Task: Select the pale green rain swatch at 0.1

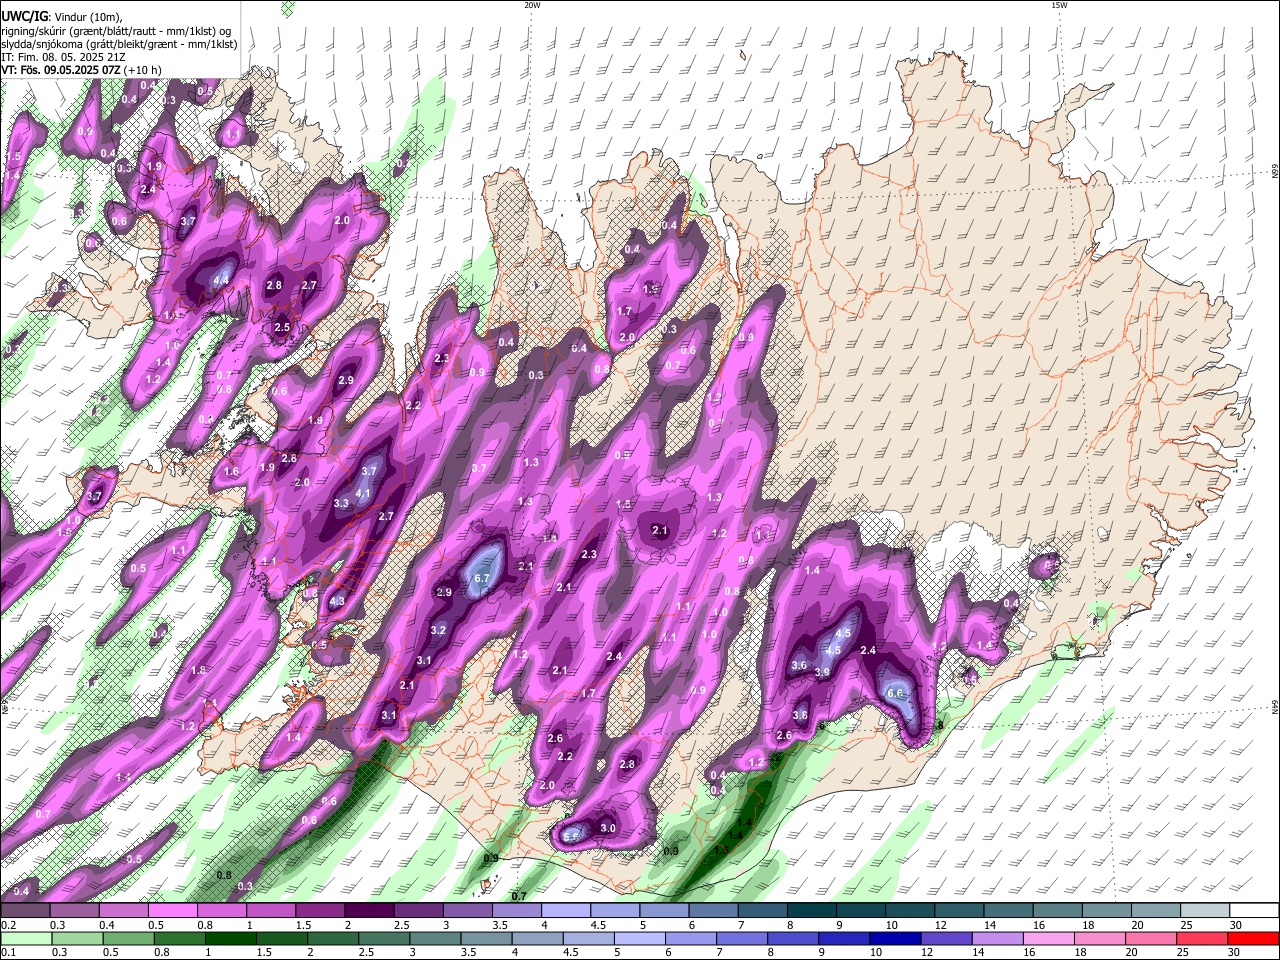Action: (x=26, y=938)
